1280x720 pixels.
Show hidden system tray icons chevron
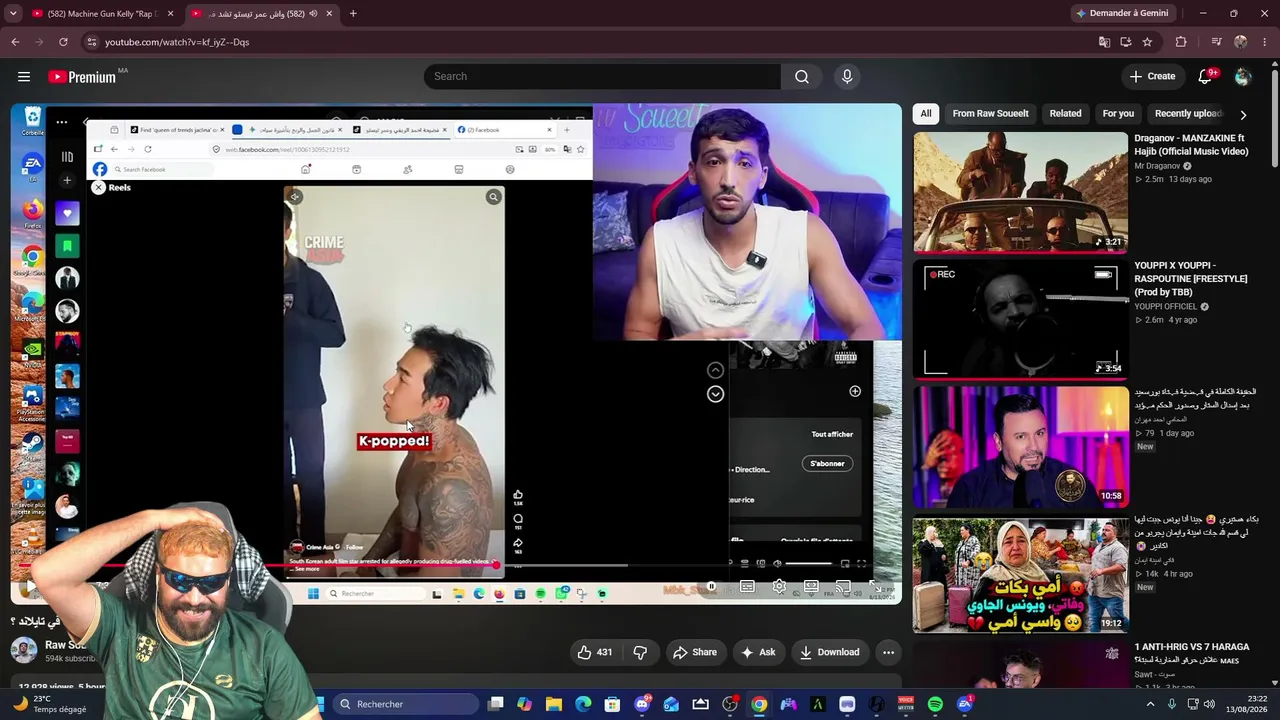click(1150, 704)
